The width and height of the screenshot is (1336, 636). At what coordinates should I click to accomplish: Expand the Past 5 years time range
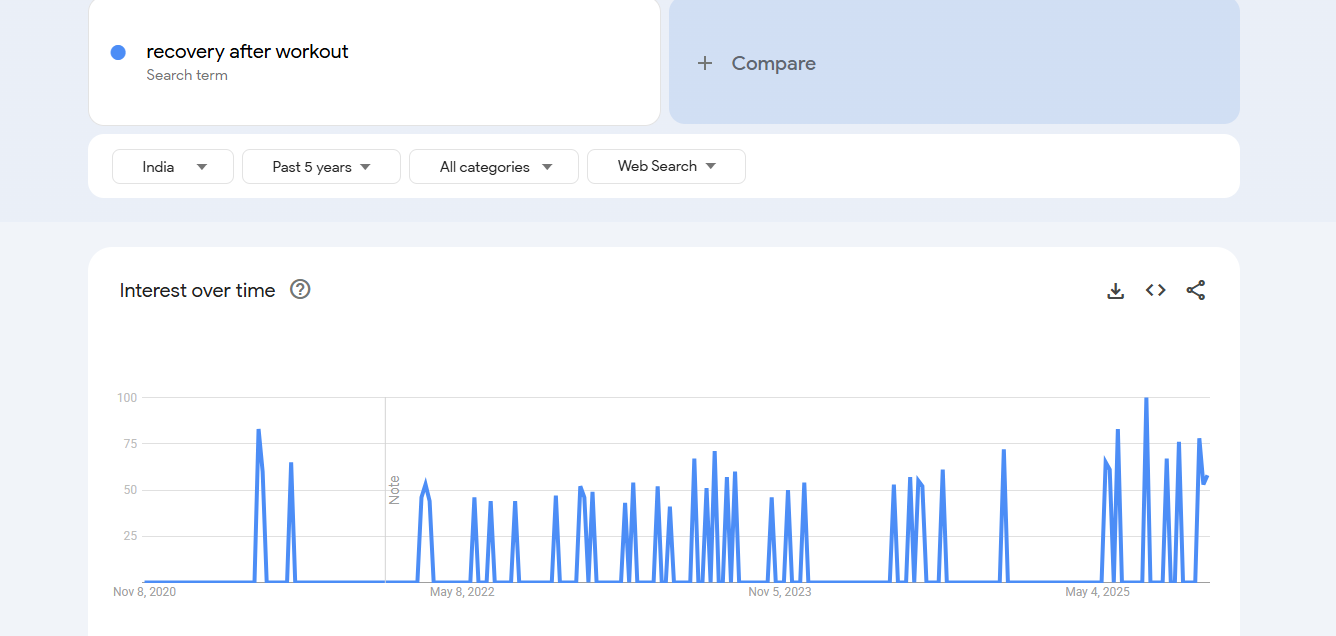[321, 167]
